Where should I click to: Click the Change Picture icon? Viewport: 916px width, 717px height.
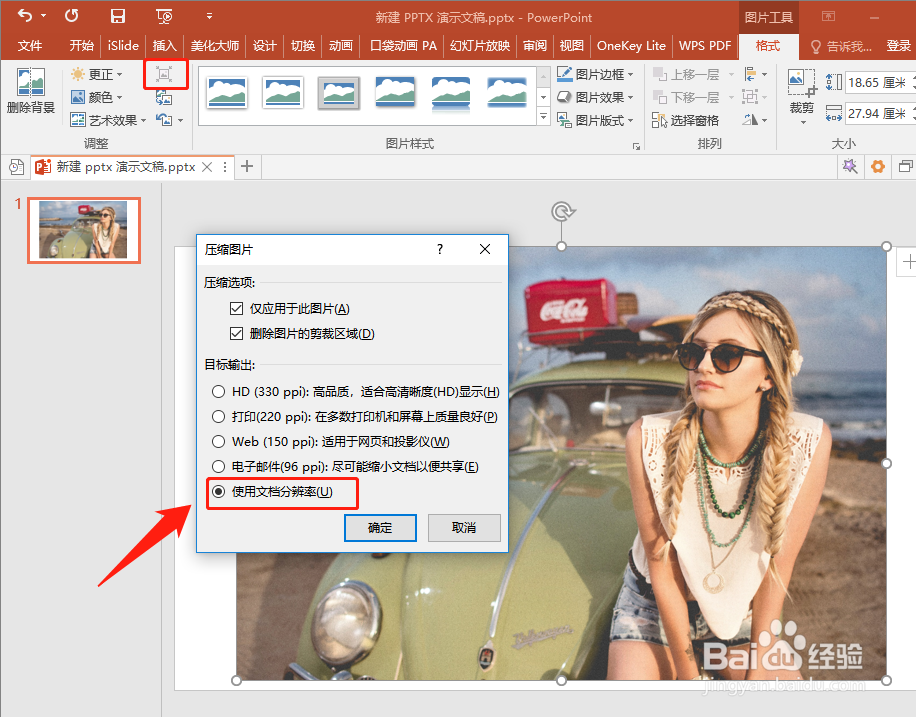164,98
